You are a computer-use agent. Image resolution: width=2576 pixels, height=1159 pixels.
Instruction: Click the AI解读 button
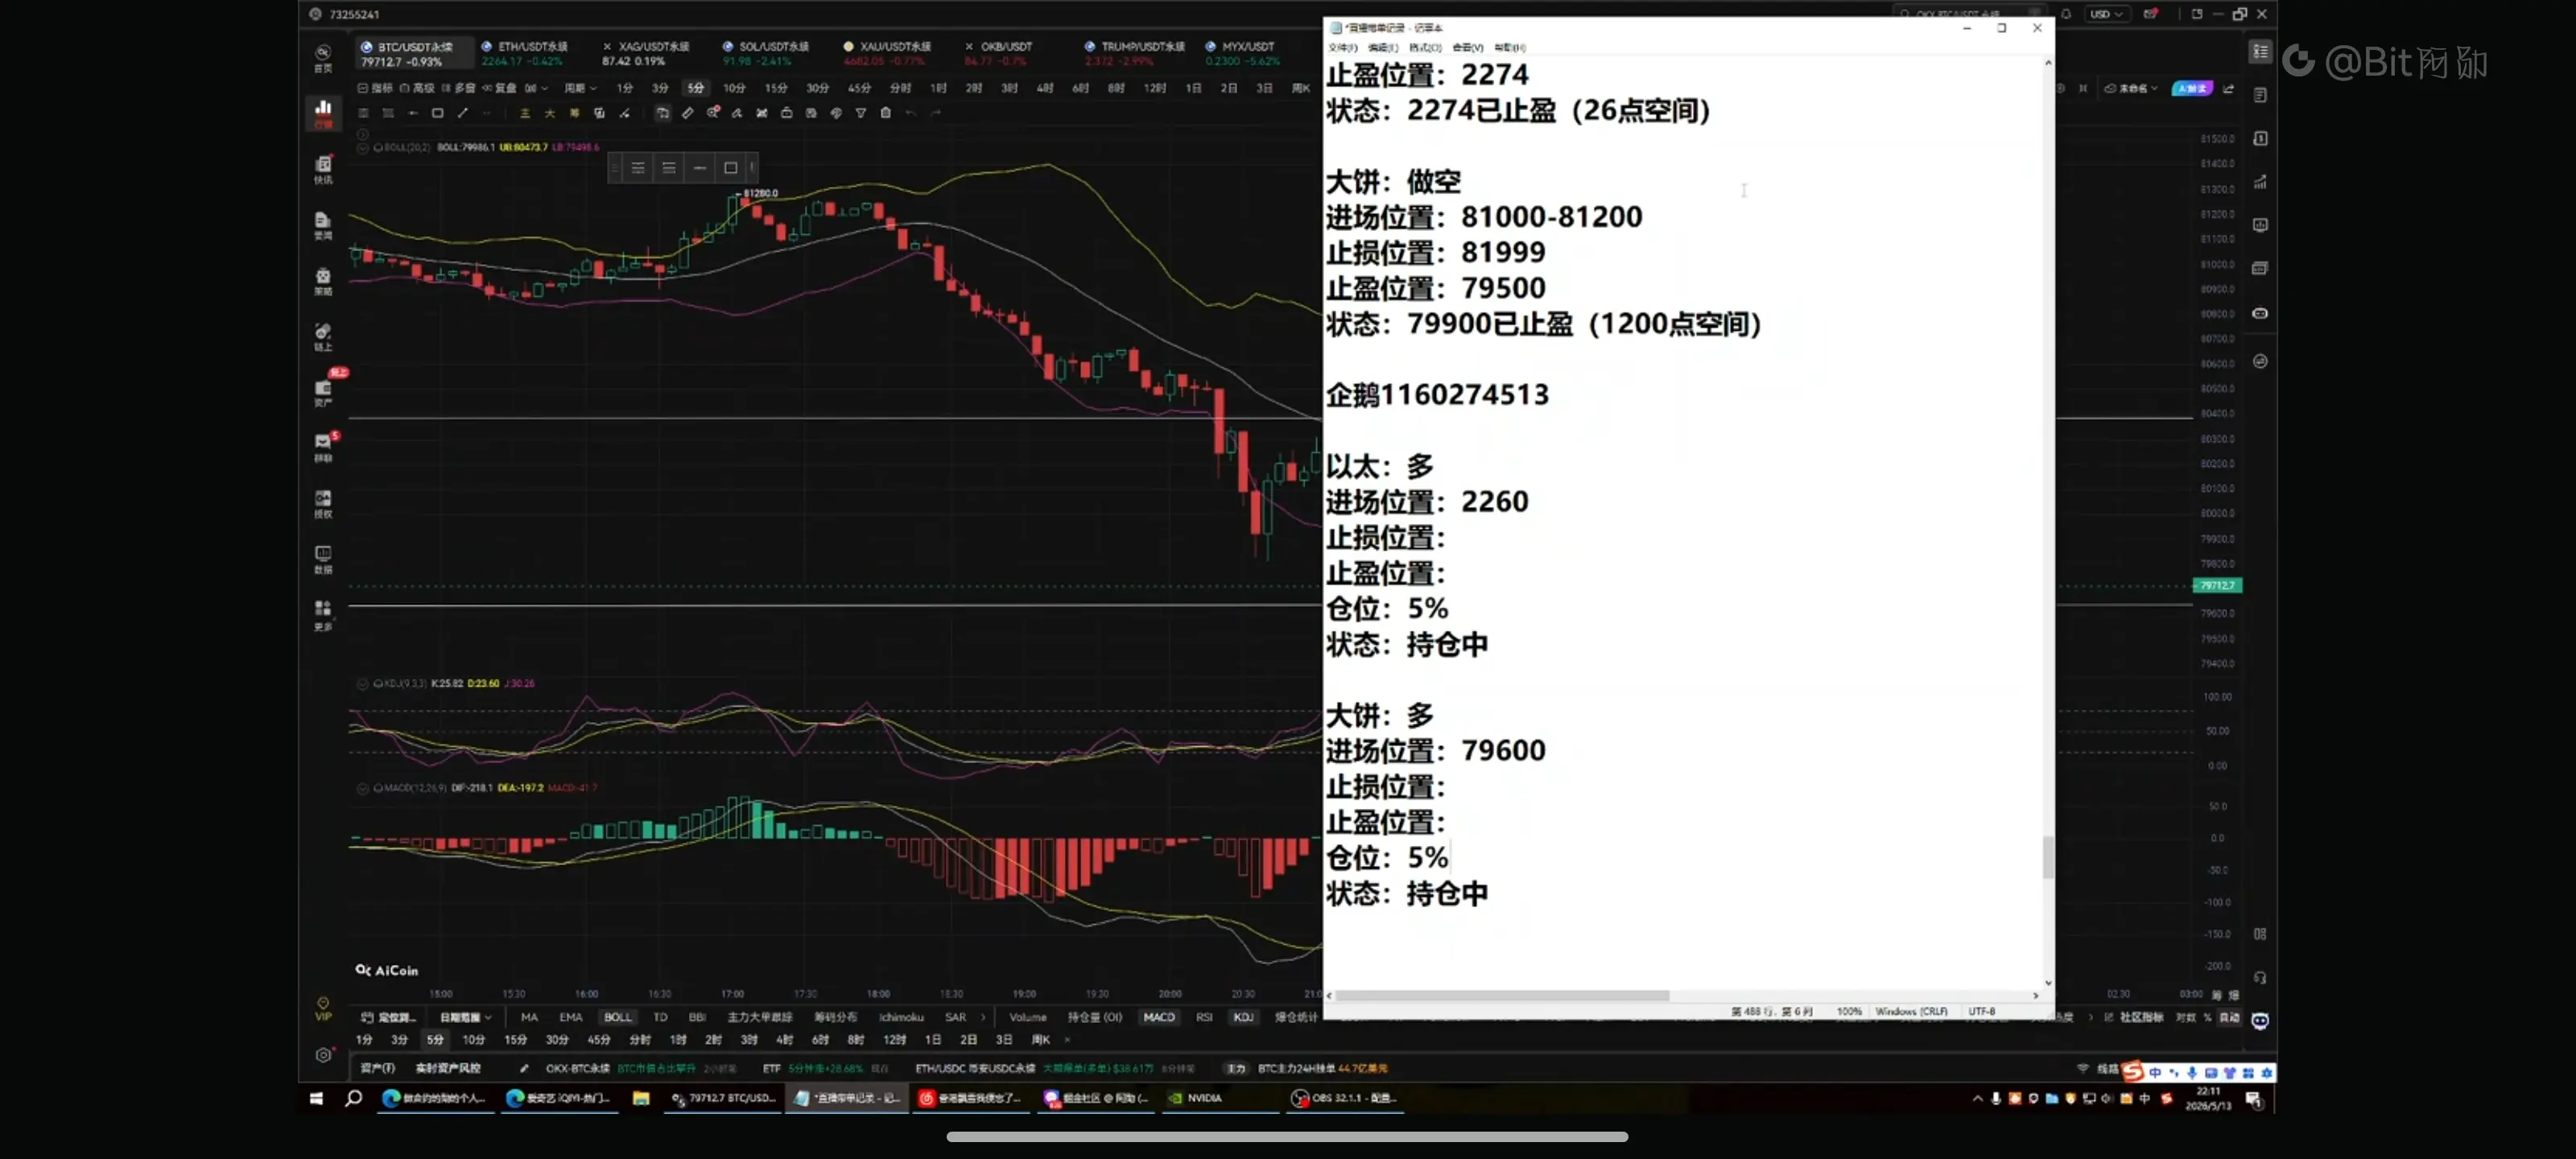2191,88
